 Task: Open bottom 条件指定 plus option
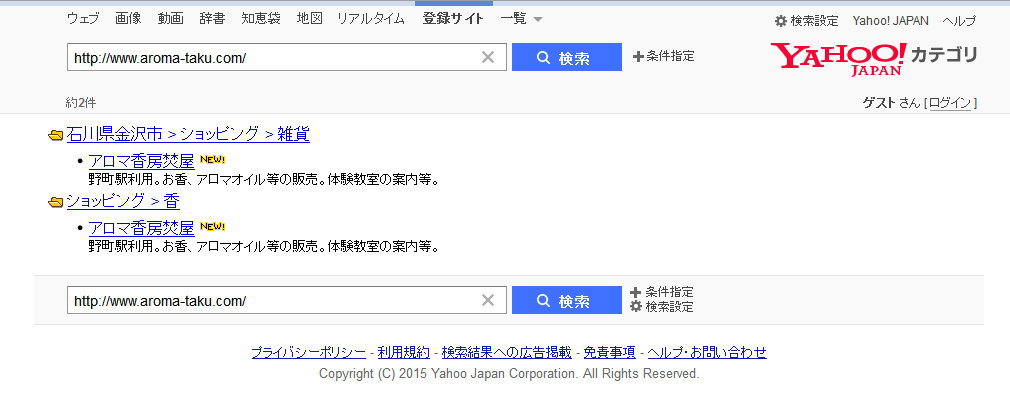coord(662,292)
